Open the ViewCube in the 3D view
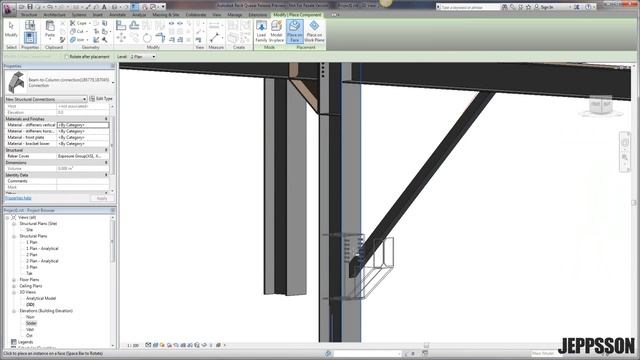 click(601, 105)
